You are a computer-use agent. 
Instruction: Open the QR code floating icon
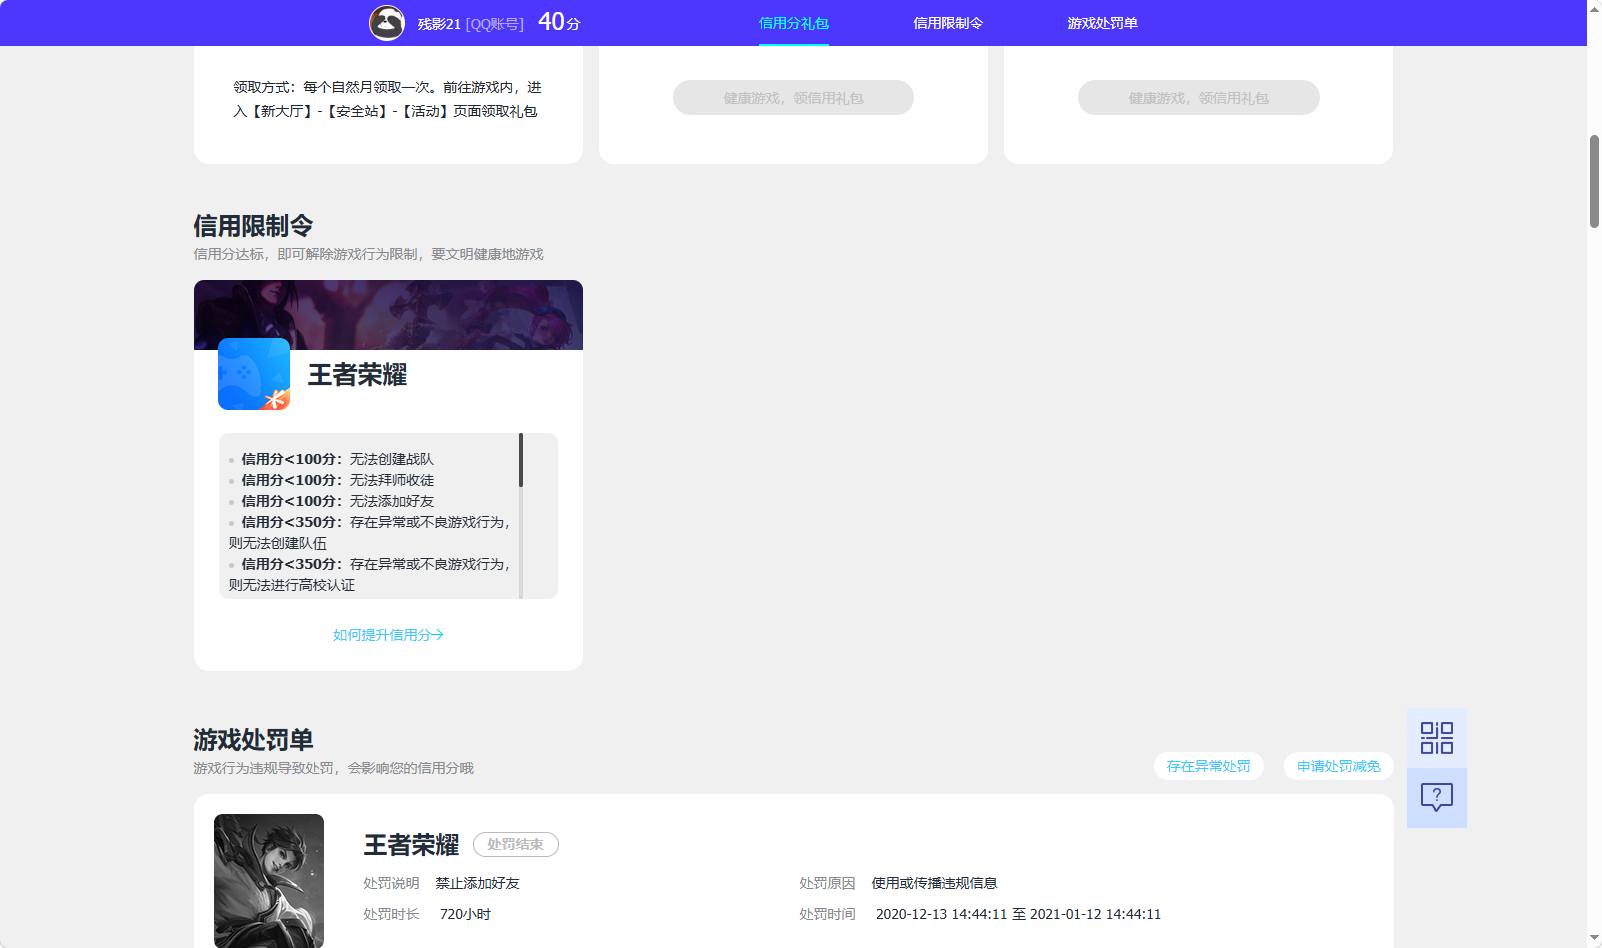point(1437,738)
